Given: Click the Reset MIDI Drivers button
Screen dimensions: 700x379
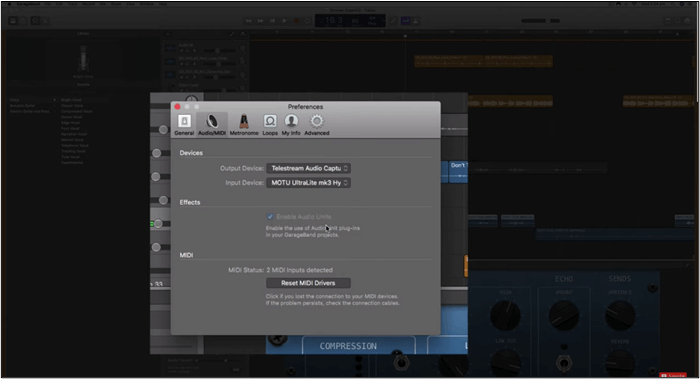Looking at the screenshot, I should [x=308, y=283].
